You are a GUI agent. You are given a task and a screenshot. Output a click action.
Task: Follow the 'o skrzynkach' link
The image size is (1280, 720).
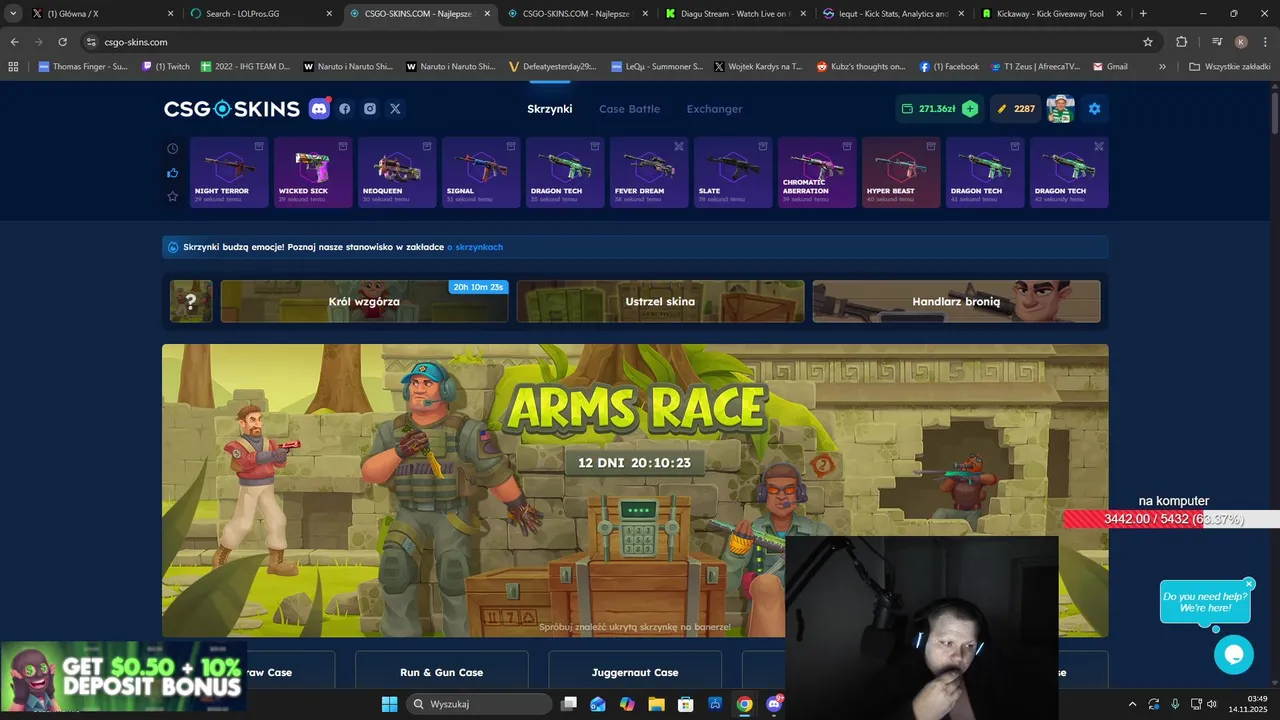(x=475, y=247)
